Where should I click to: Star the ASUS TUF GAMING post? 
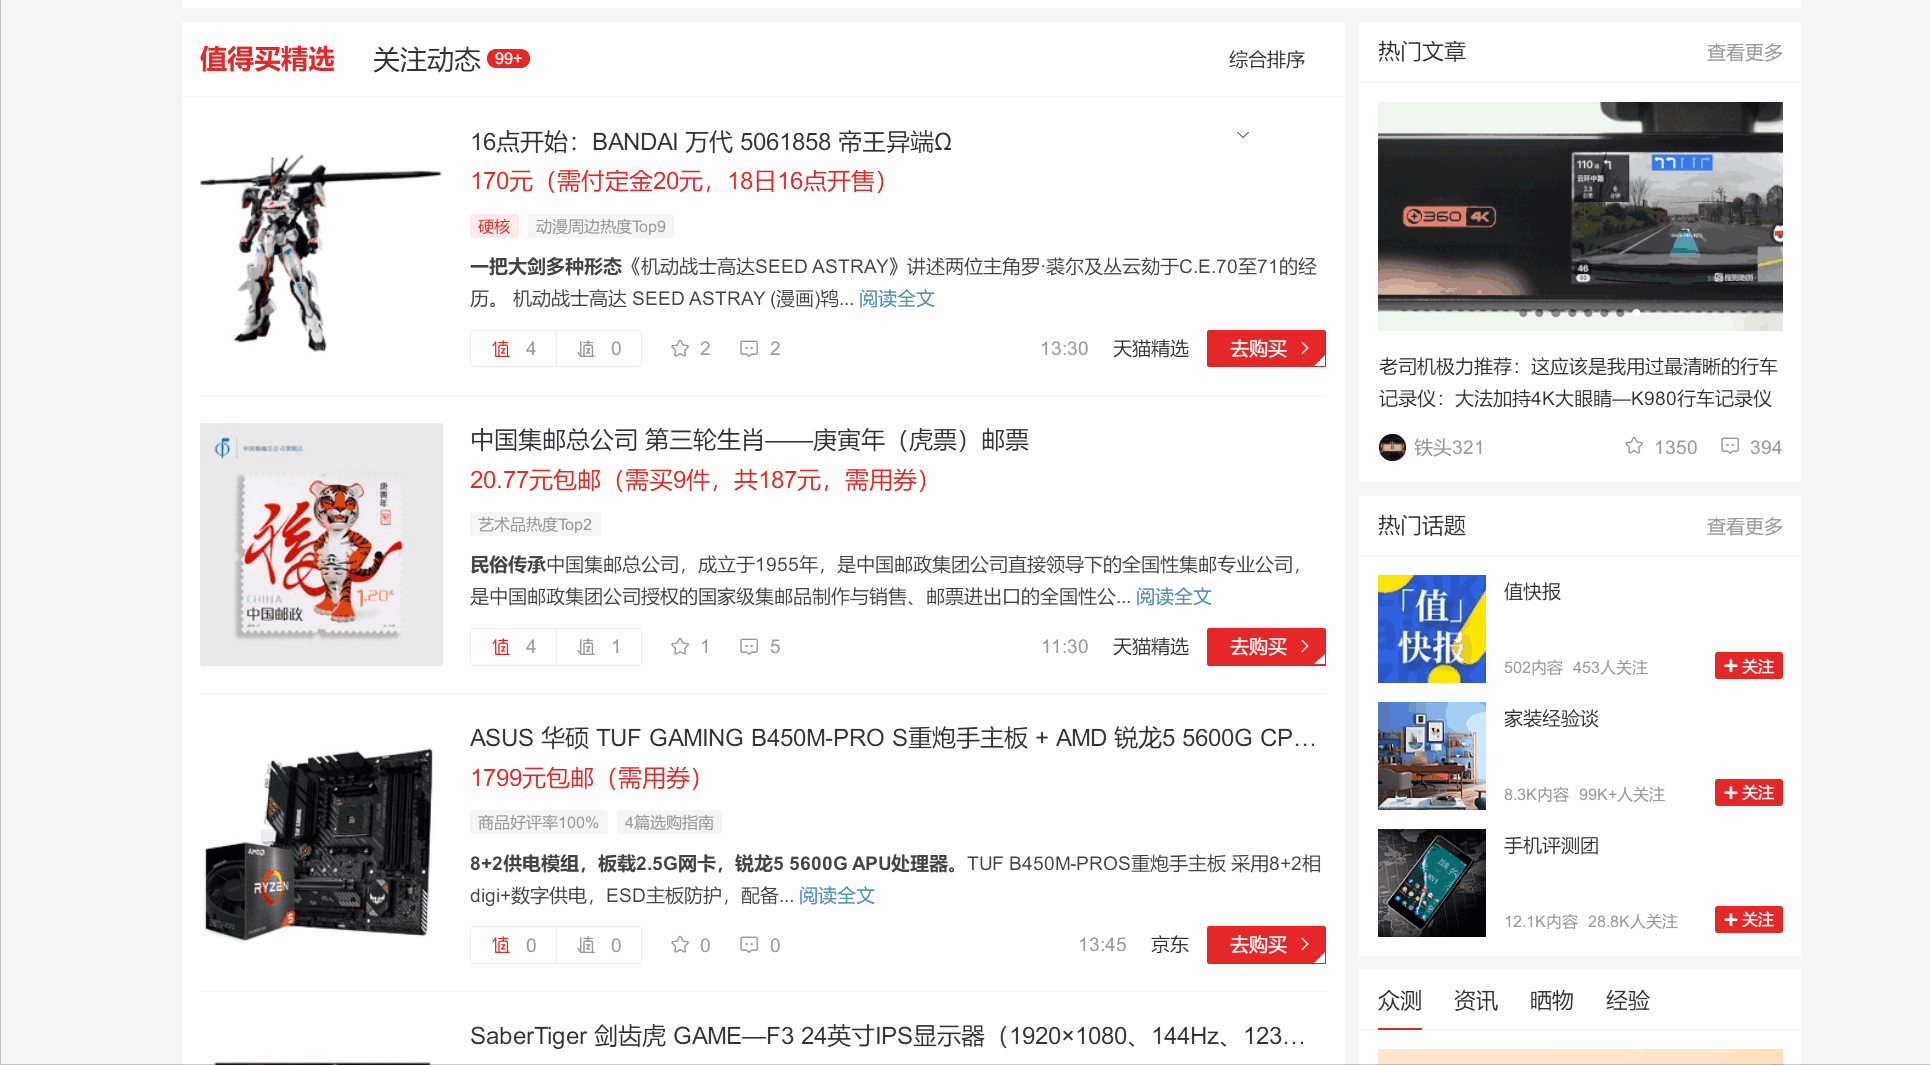(680, 944)
